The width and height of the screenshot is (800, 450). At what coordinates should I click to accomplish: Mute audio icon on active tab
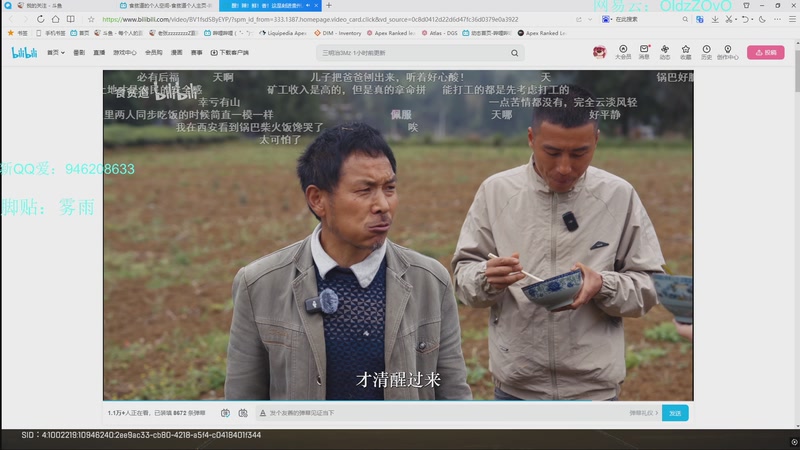tap(308, 5)
